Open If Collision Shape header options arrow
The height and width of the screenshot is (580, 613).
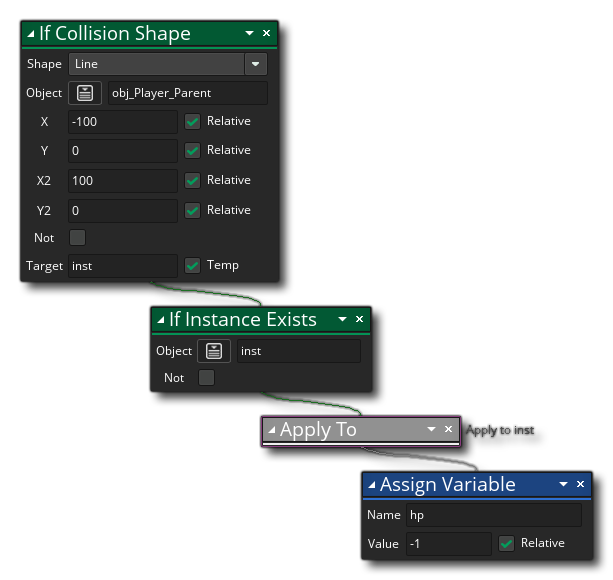coord(248,33)
